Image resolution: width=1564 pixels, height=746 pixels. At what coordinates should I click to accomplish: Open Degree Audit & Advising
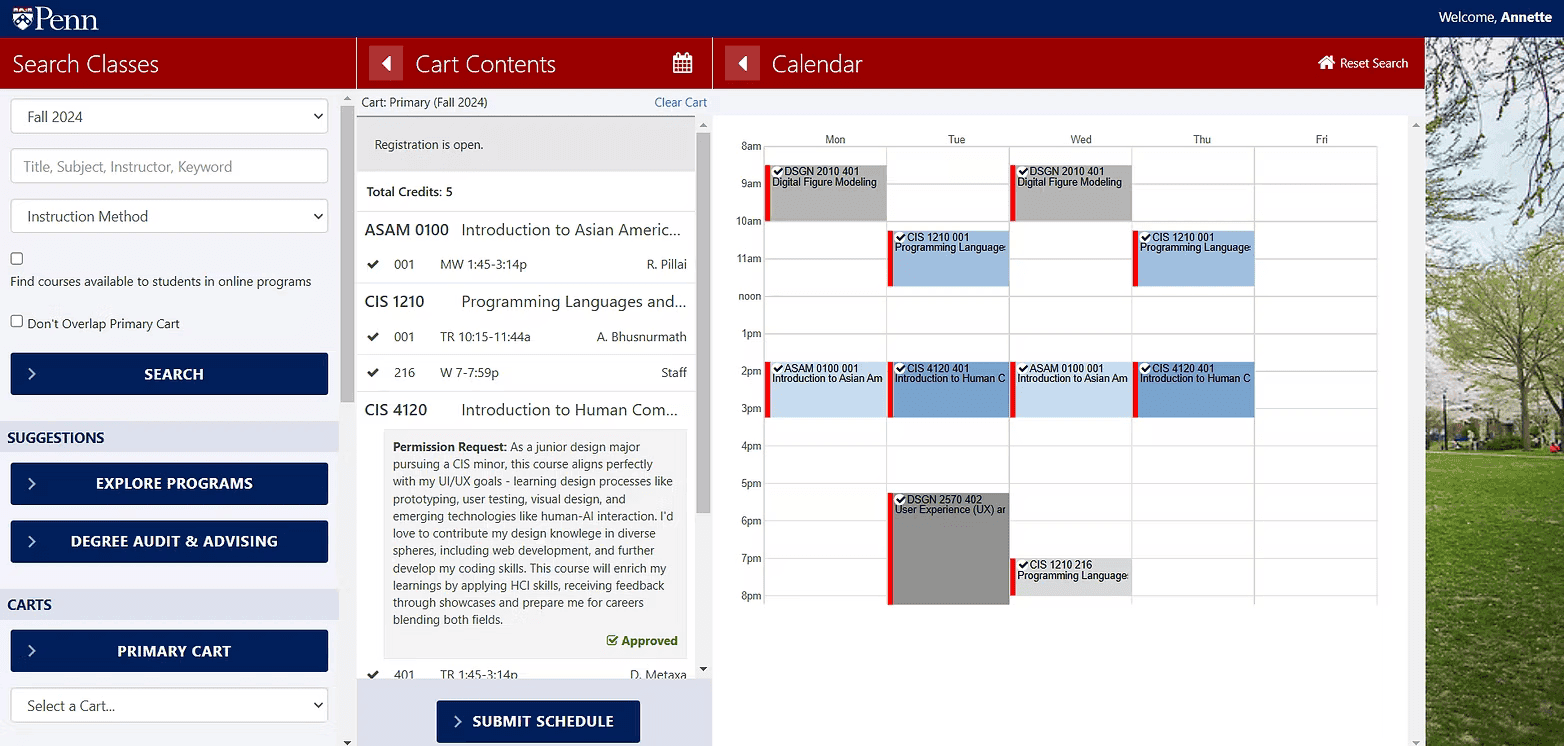click(x=169, y=542)
